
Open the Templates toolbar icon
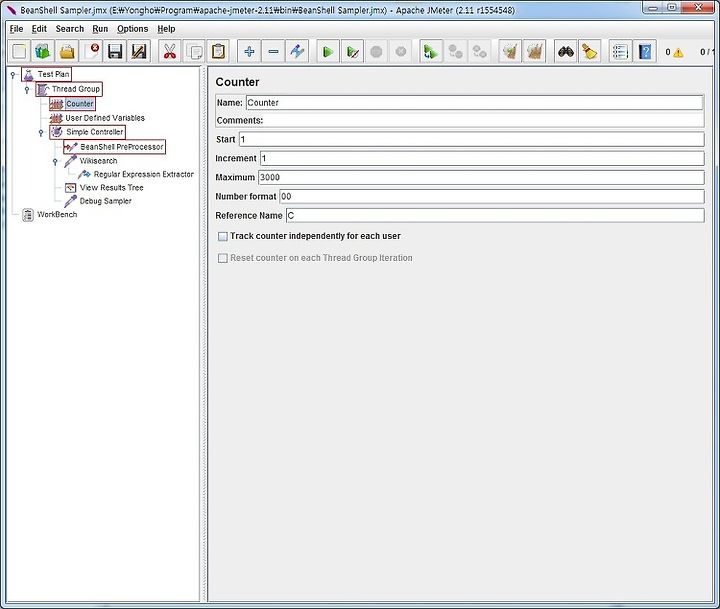click(x=43, y=51)
